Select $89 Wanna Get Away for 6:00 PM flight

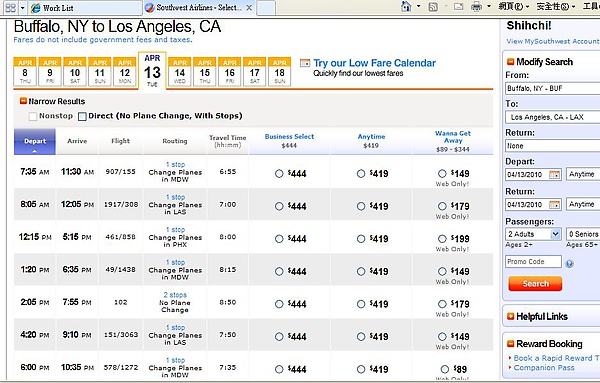pyautogui.click(x=444, y=369)
